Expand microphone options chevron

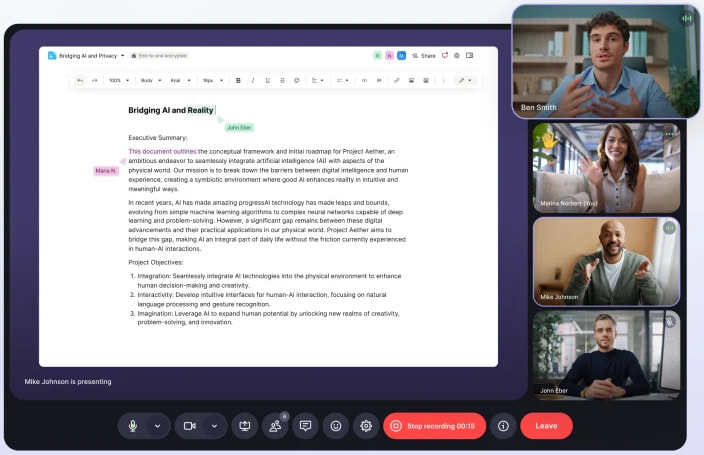pos(157,426)
